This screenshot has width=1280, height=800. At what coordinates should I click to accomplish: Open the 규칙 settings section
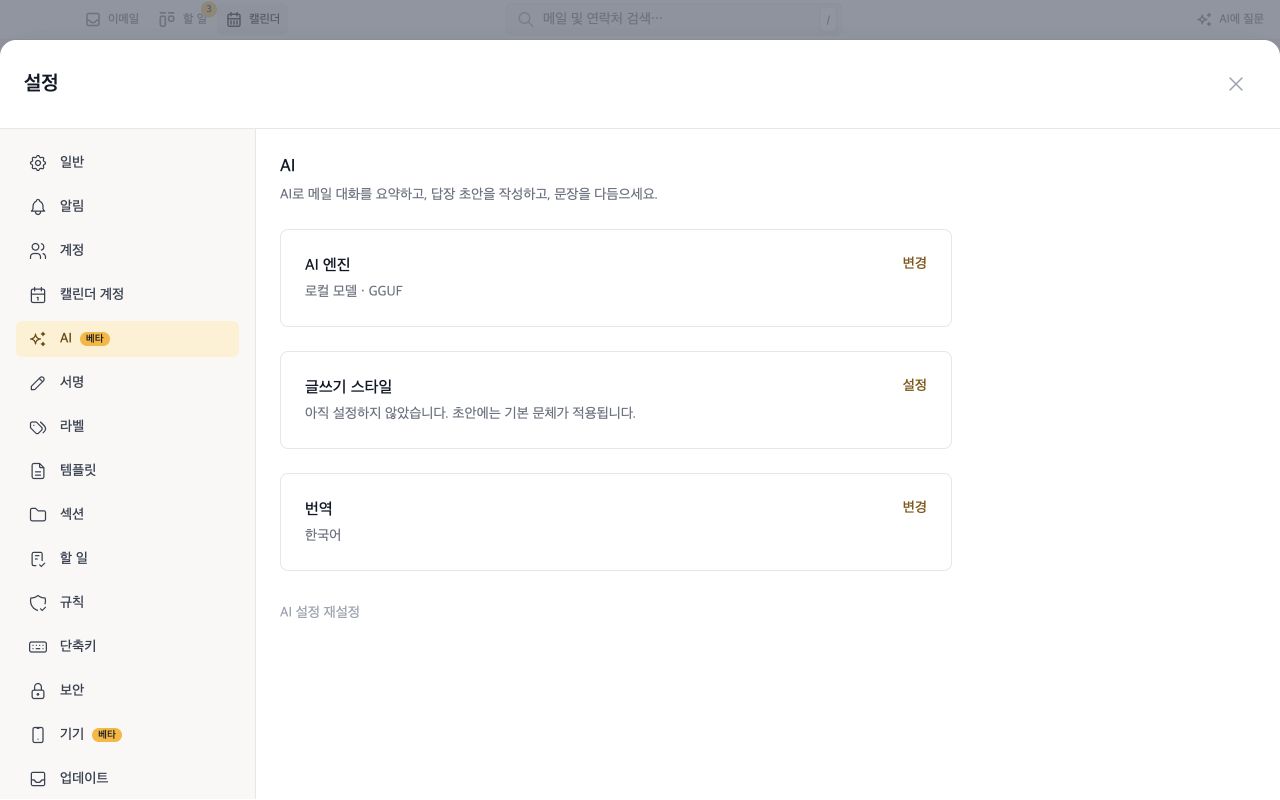(127, 602)
